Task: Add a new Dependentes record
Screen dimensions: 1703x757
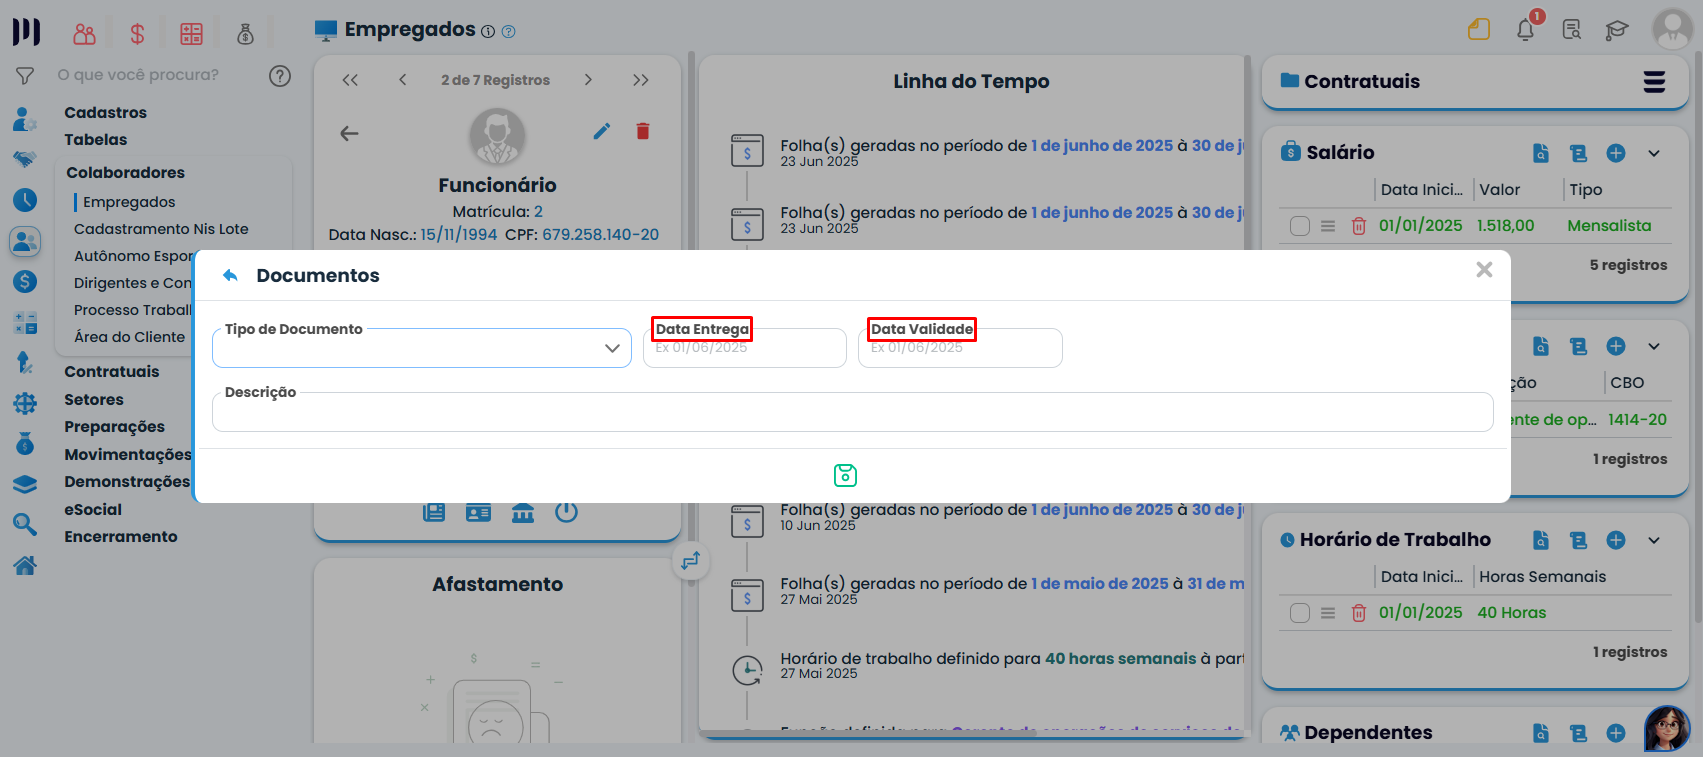Action: (x=1616, y=733)
